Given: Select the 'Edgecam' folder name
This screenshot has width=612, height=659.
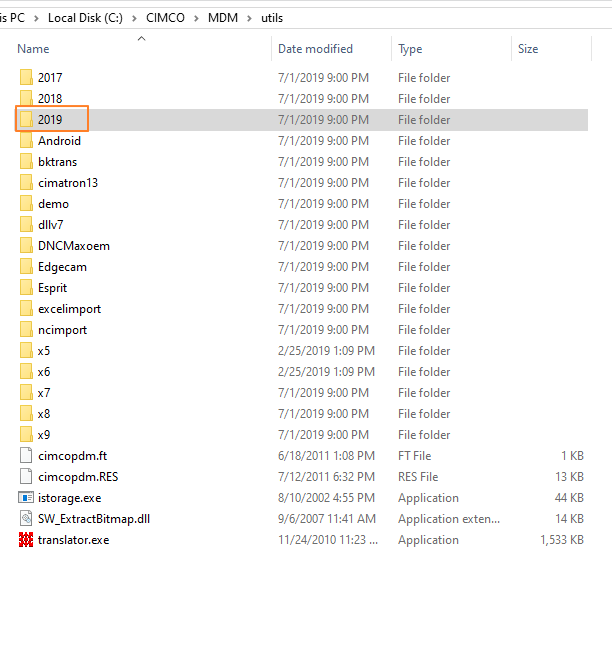Looking at the screenshot, I should (62, 267).
